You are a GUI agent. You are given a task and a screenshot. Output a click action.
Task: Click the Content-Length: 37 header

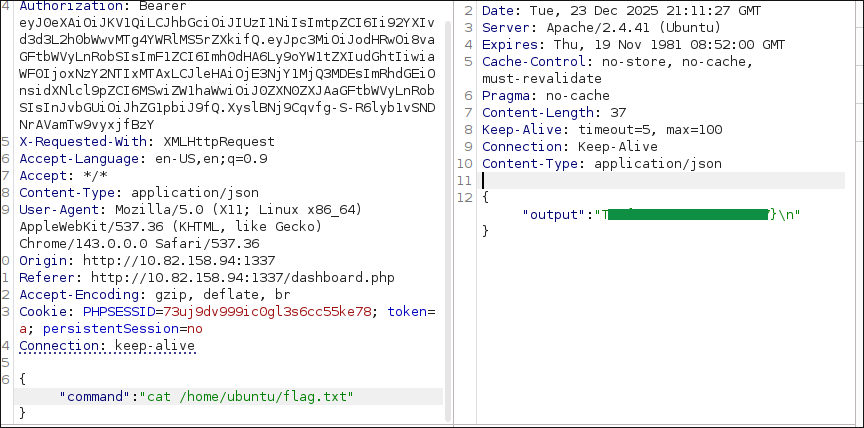pos(554,112)
